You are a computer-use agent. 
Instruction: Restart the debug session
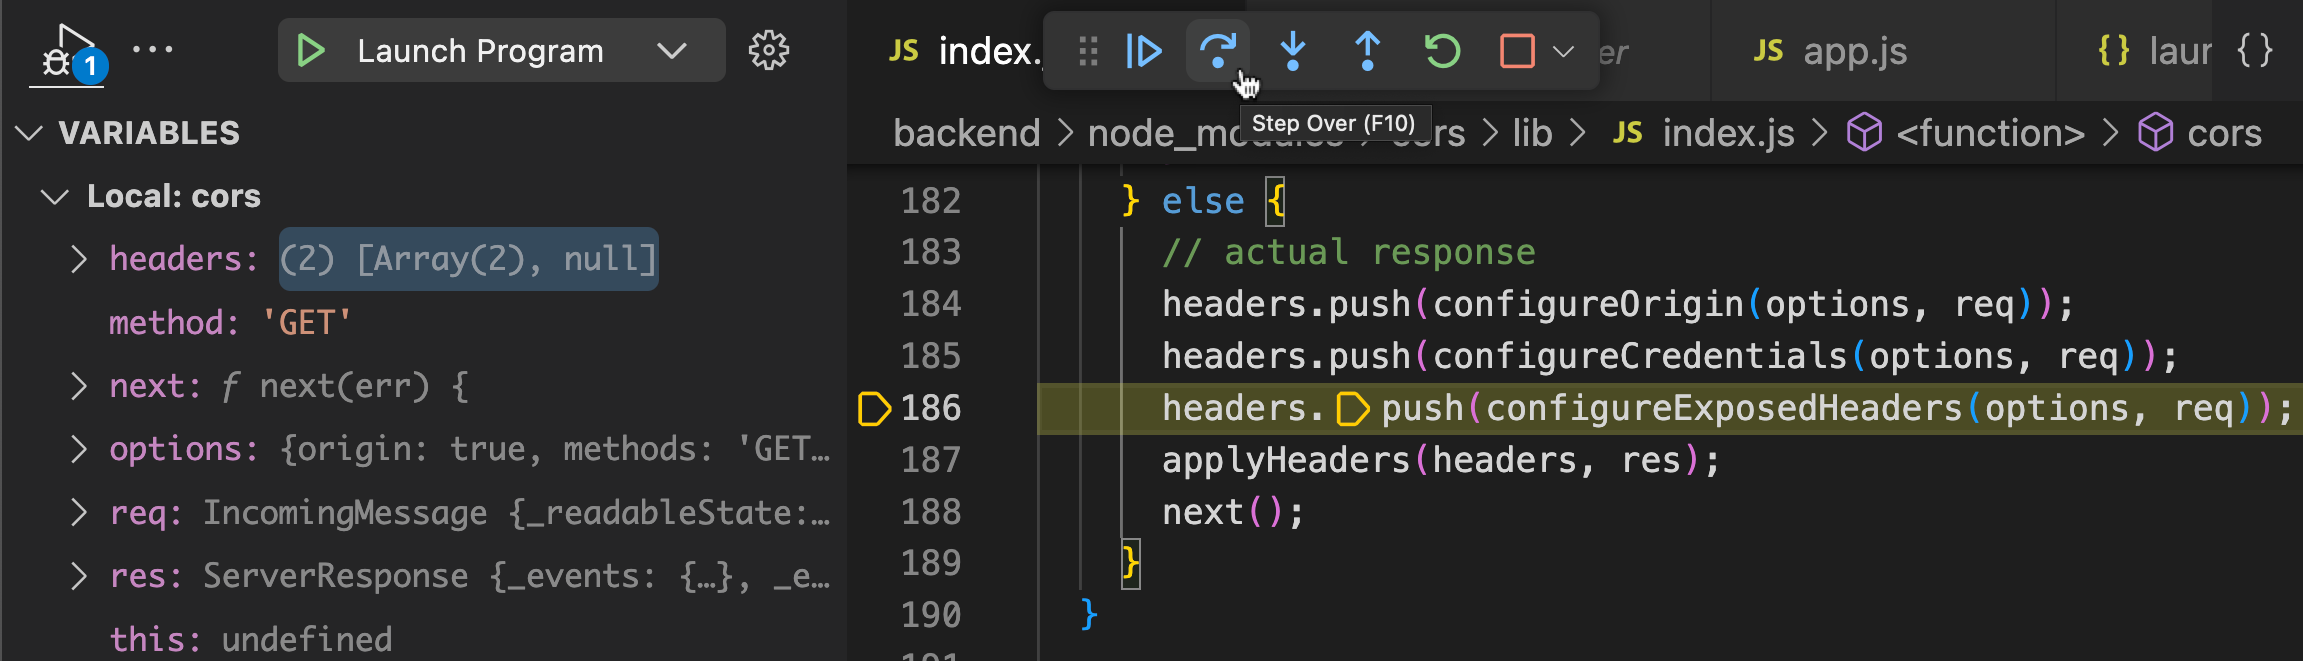(1442, 50)
